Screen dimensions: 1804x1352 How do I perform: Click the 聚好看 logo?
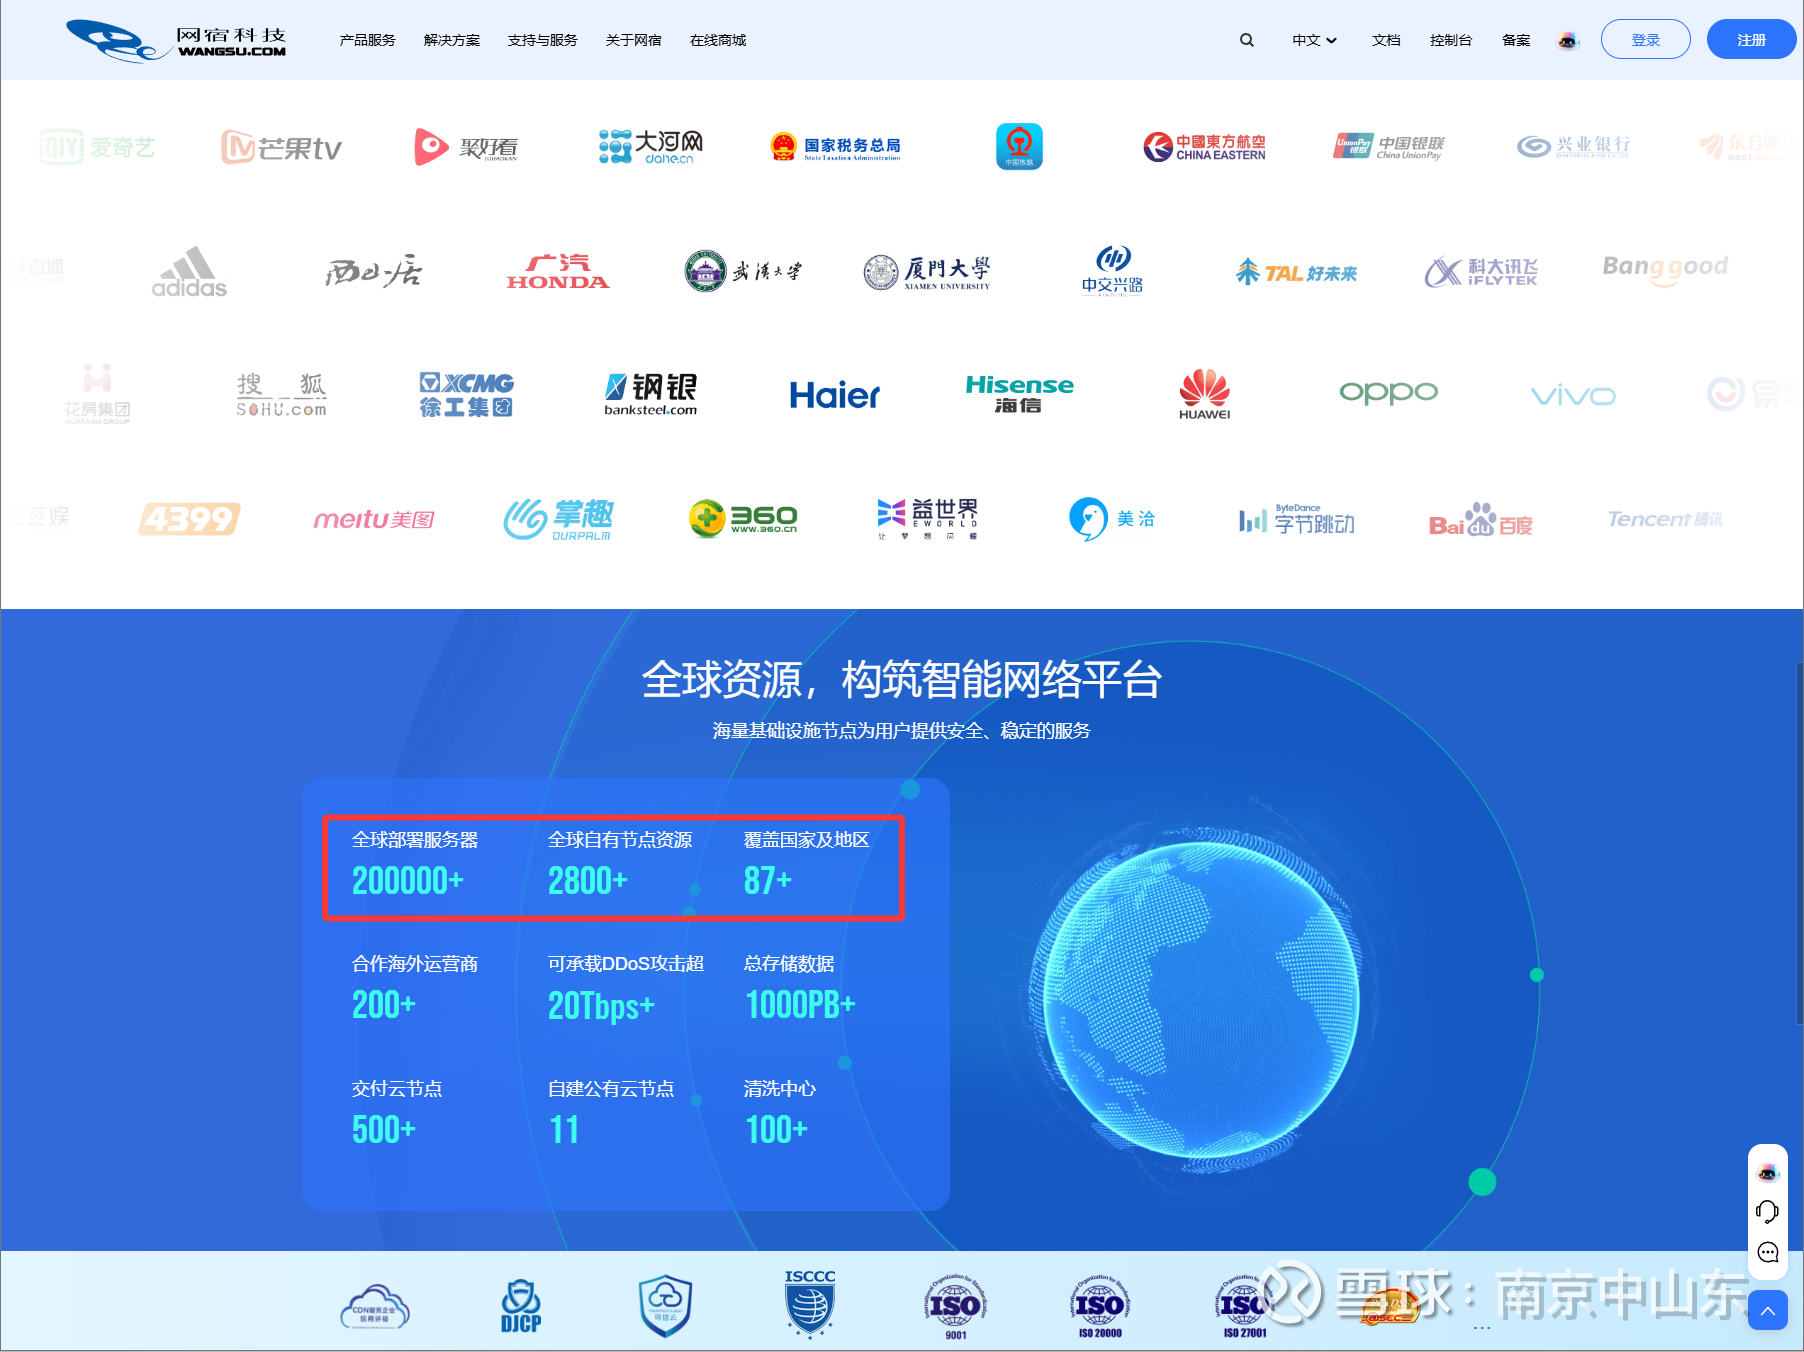[466, 147]
